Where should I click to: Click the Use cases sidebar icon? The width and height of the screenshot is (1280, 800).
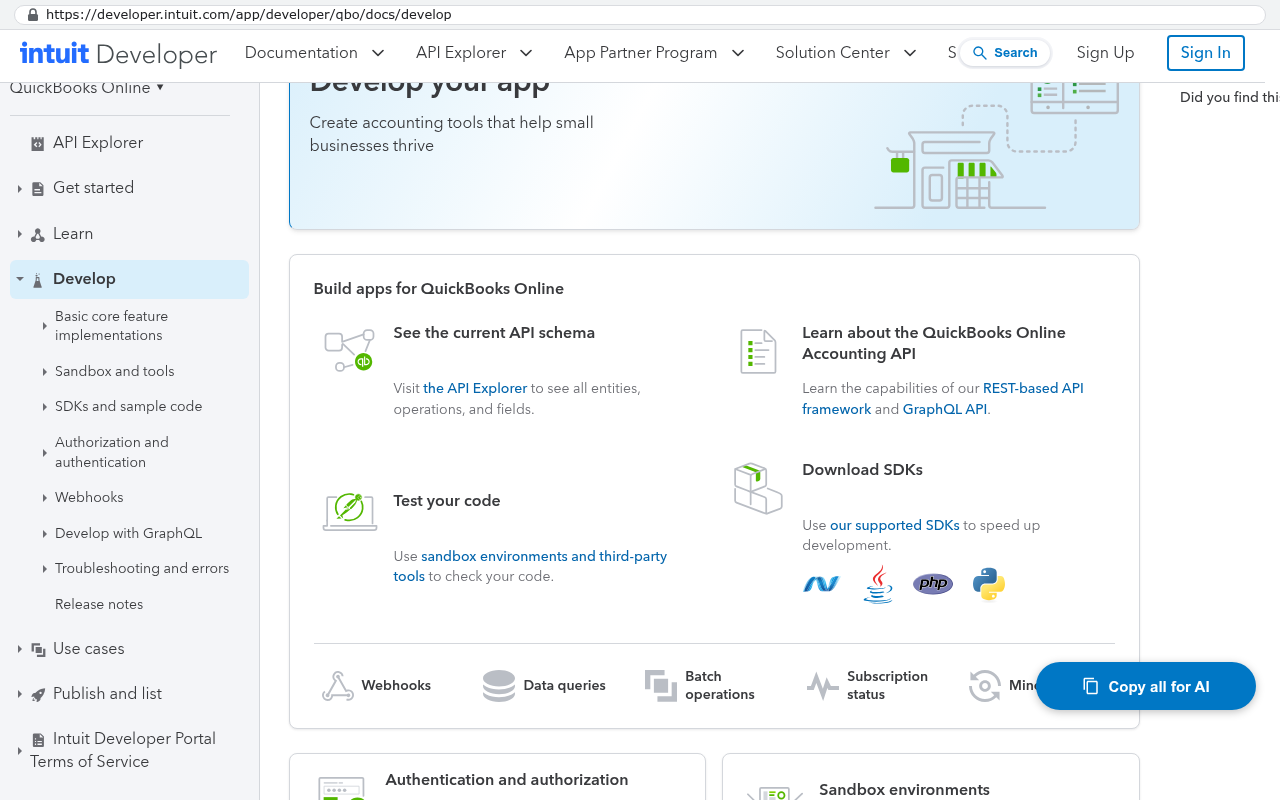coord(38,650)
